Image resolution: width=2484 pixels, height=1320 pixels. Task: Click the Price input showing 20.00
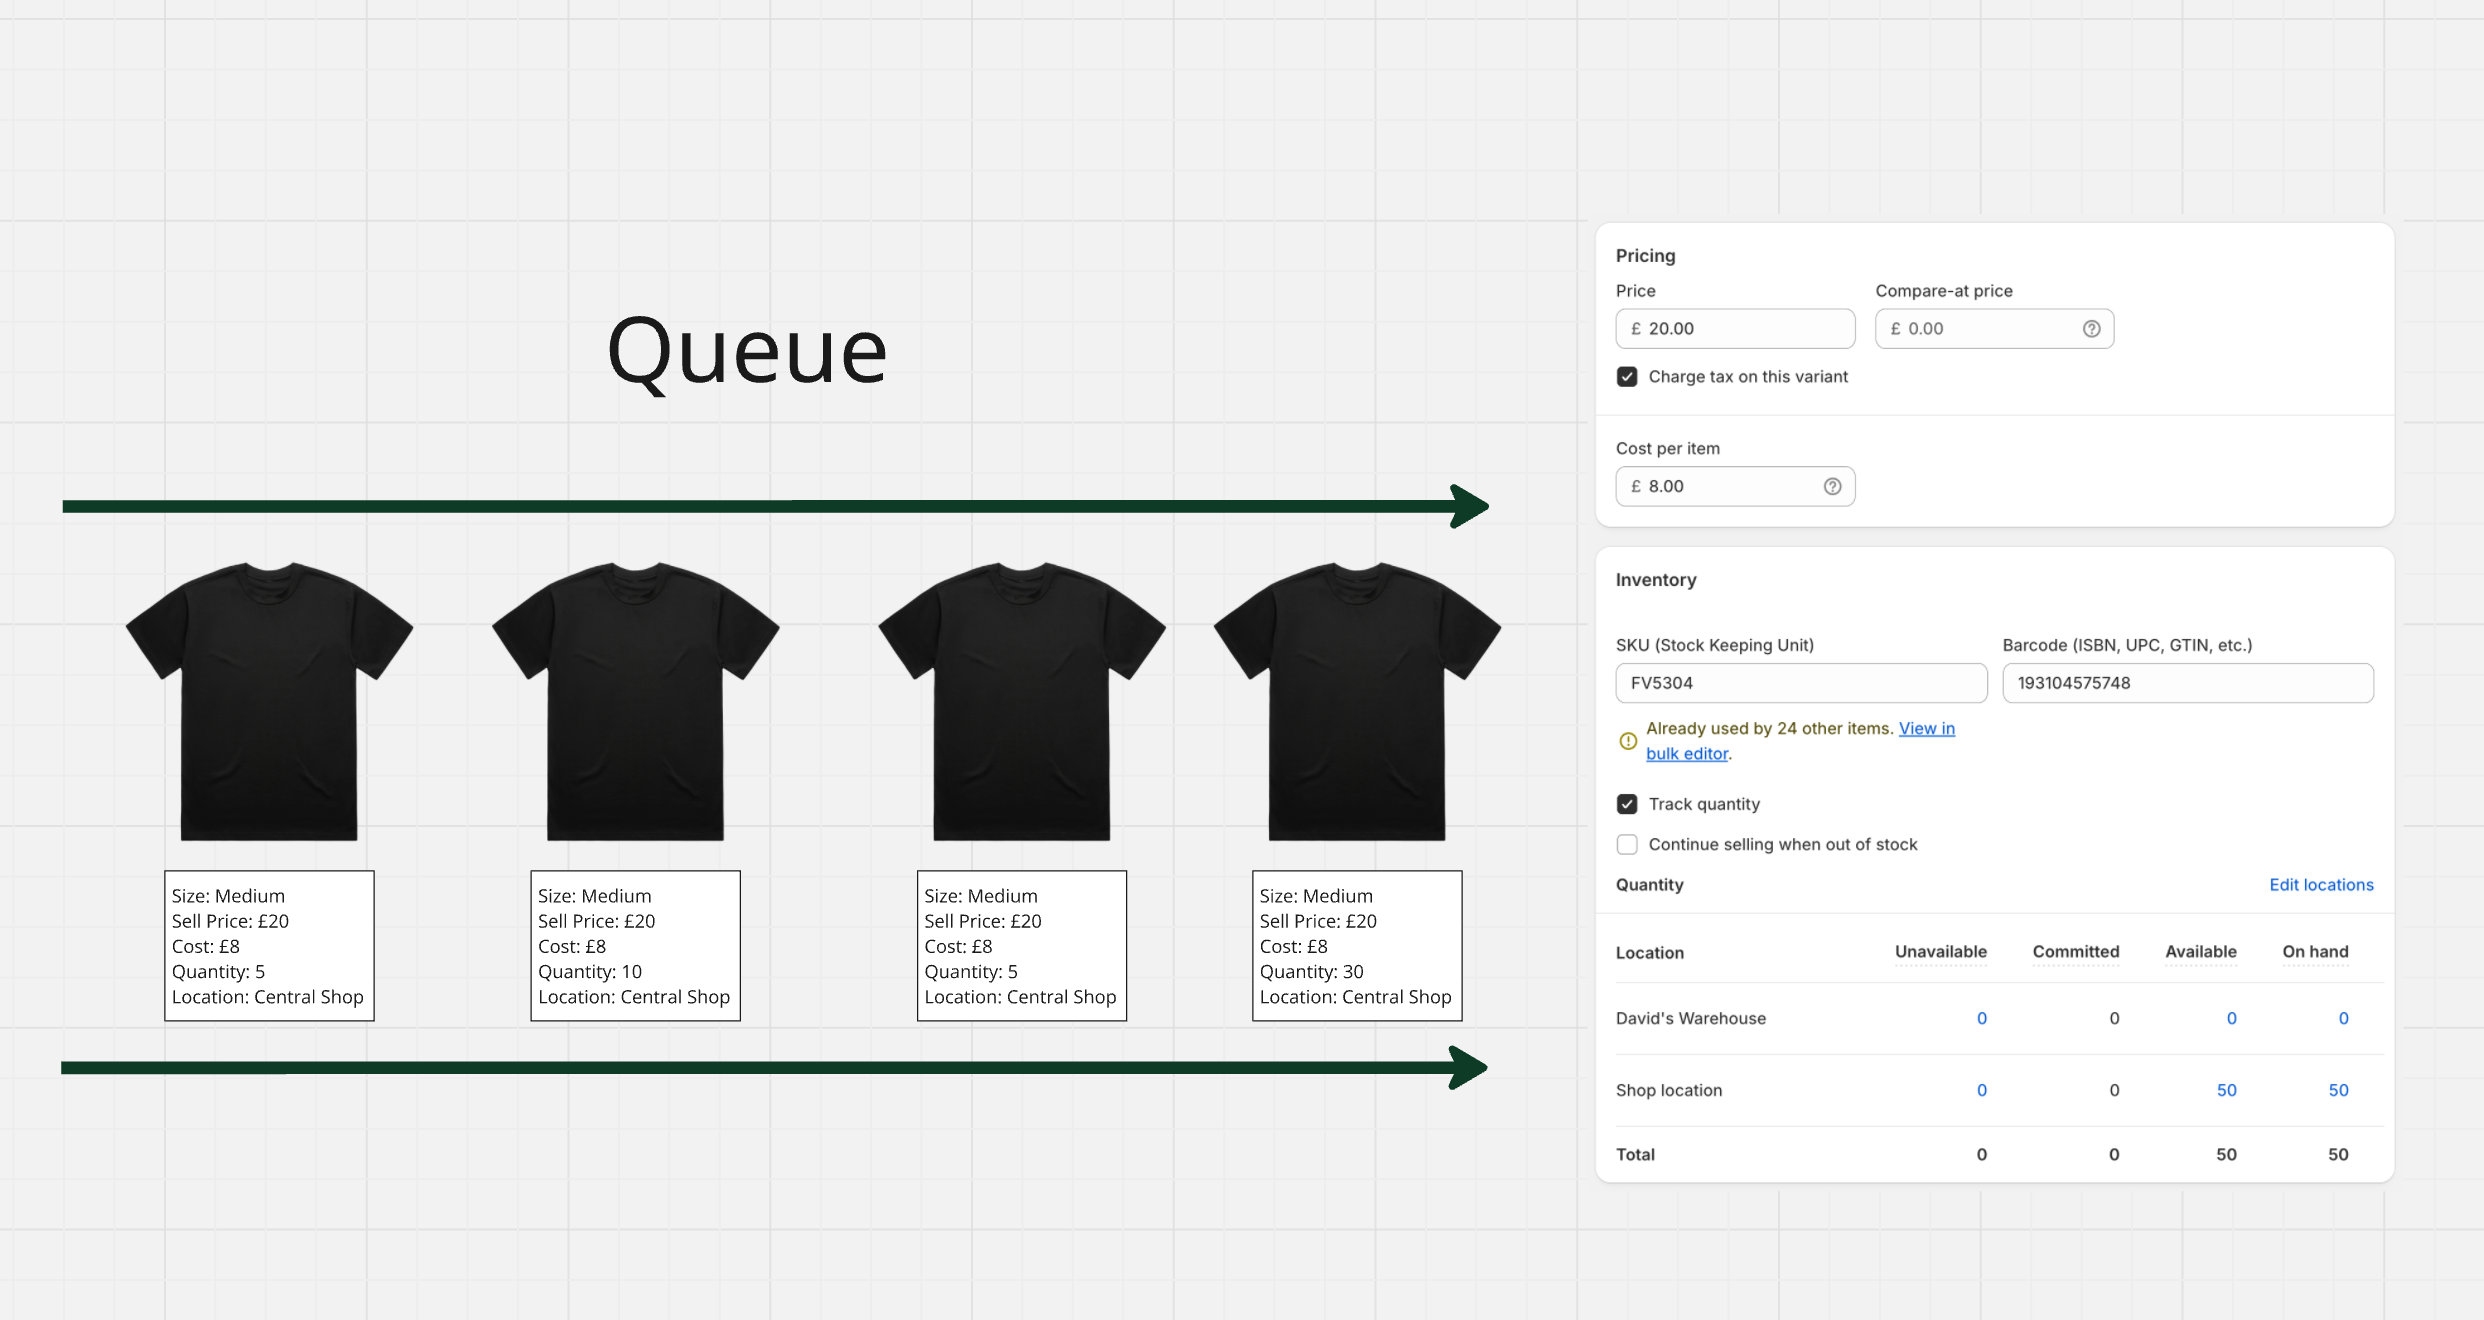(x=1735, y=328)
